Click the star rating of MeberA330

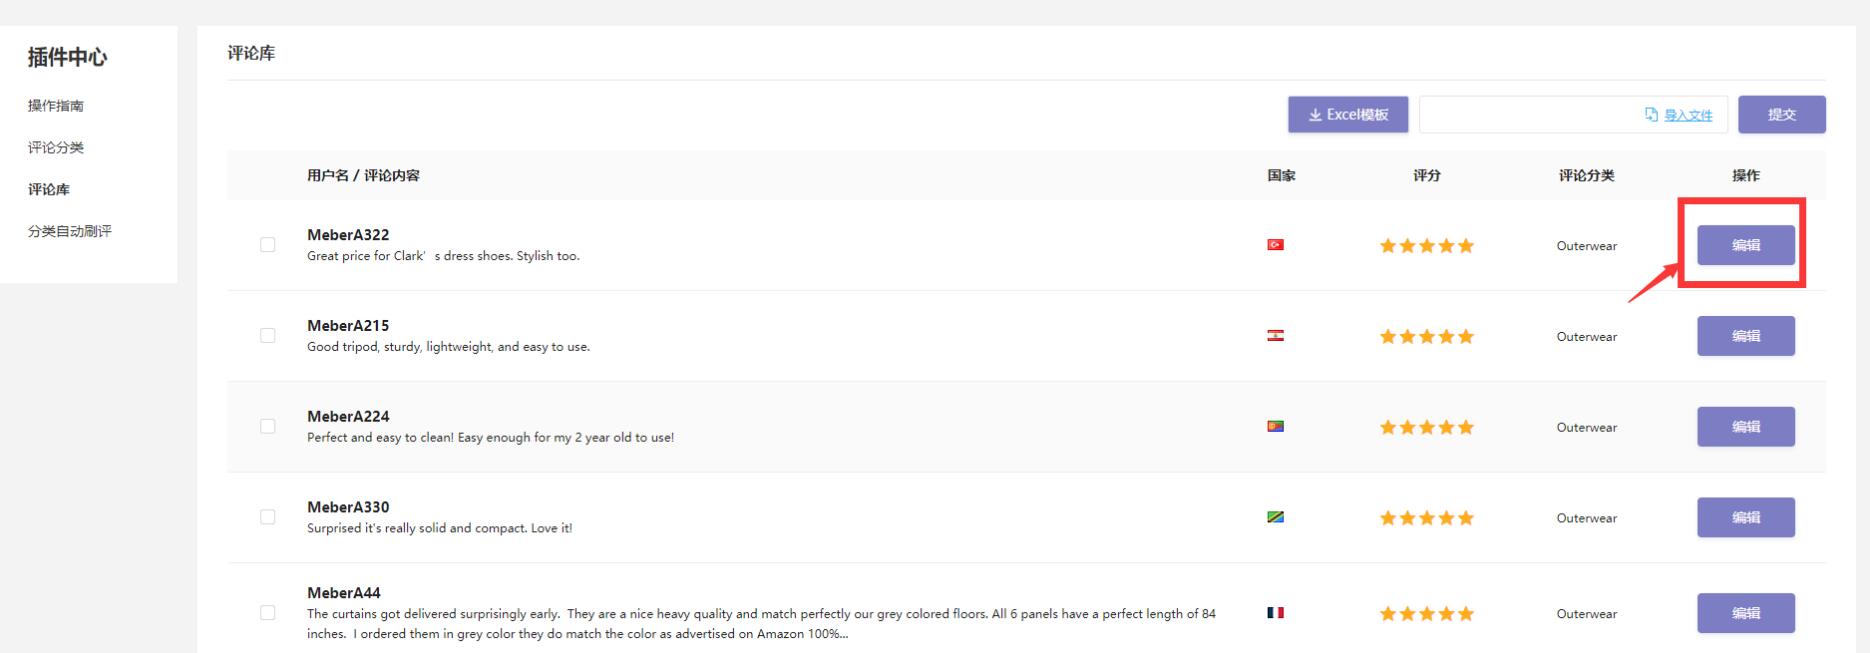1426,518
